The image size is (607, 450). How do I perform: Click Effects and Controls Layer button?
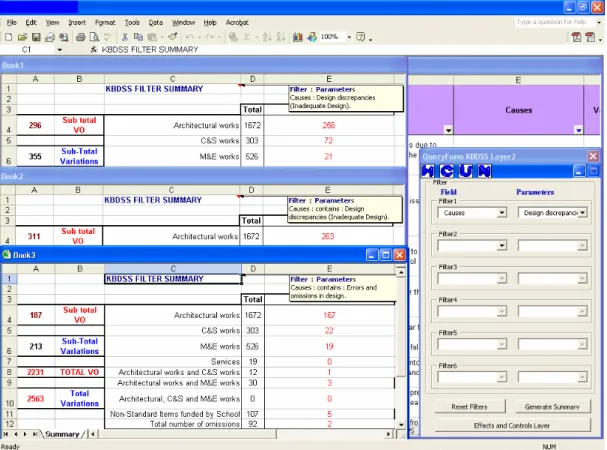[x=512, y=425]
